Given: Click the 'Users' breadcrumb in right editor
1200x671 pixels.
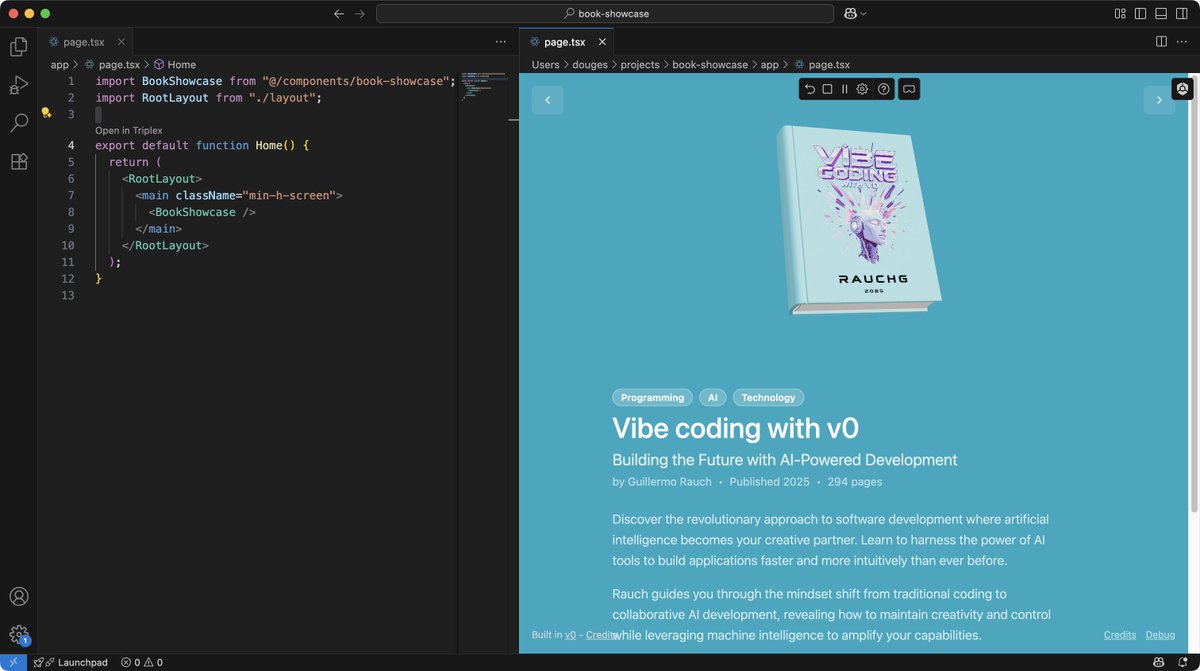Looking at the screenshot, I should click(x=546, y=64).
